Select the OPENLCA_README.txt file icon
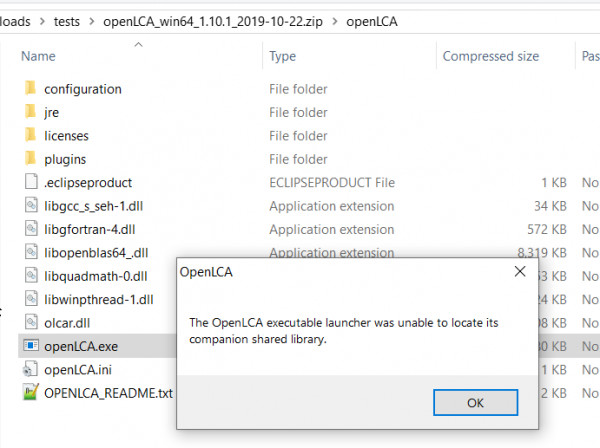The height and width of the screenshot is (448, 600). pos(31,392)
